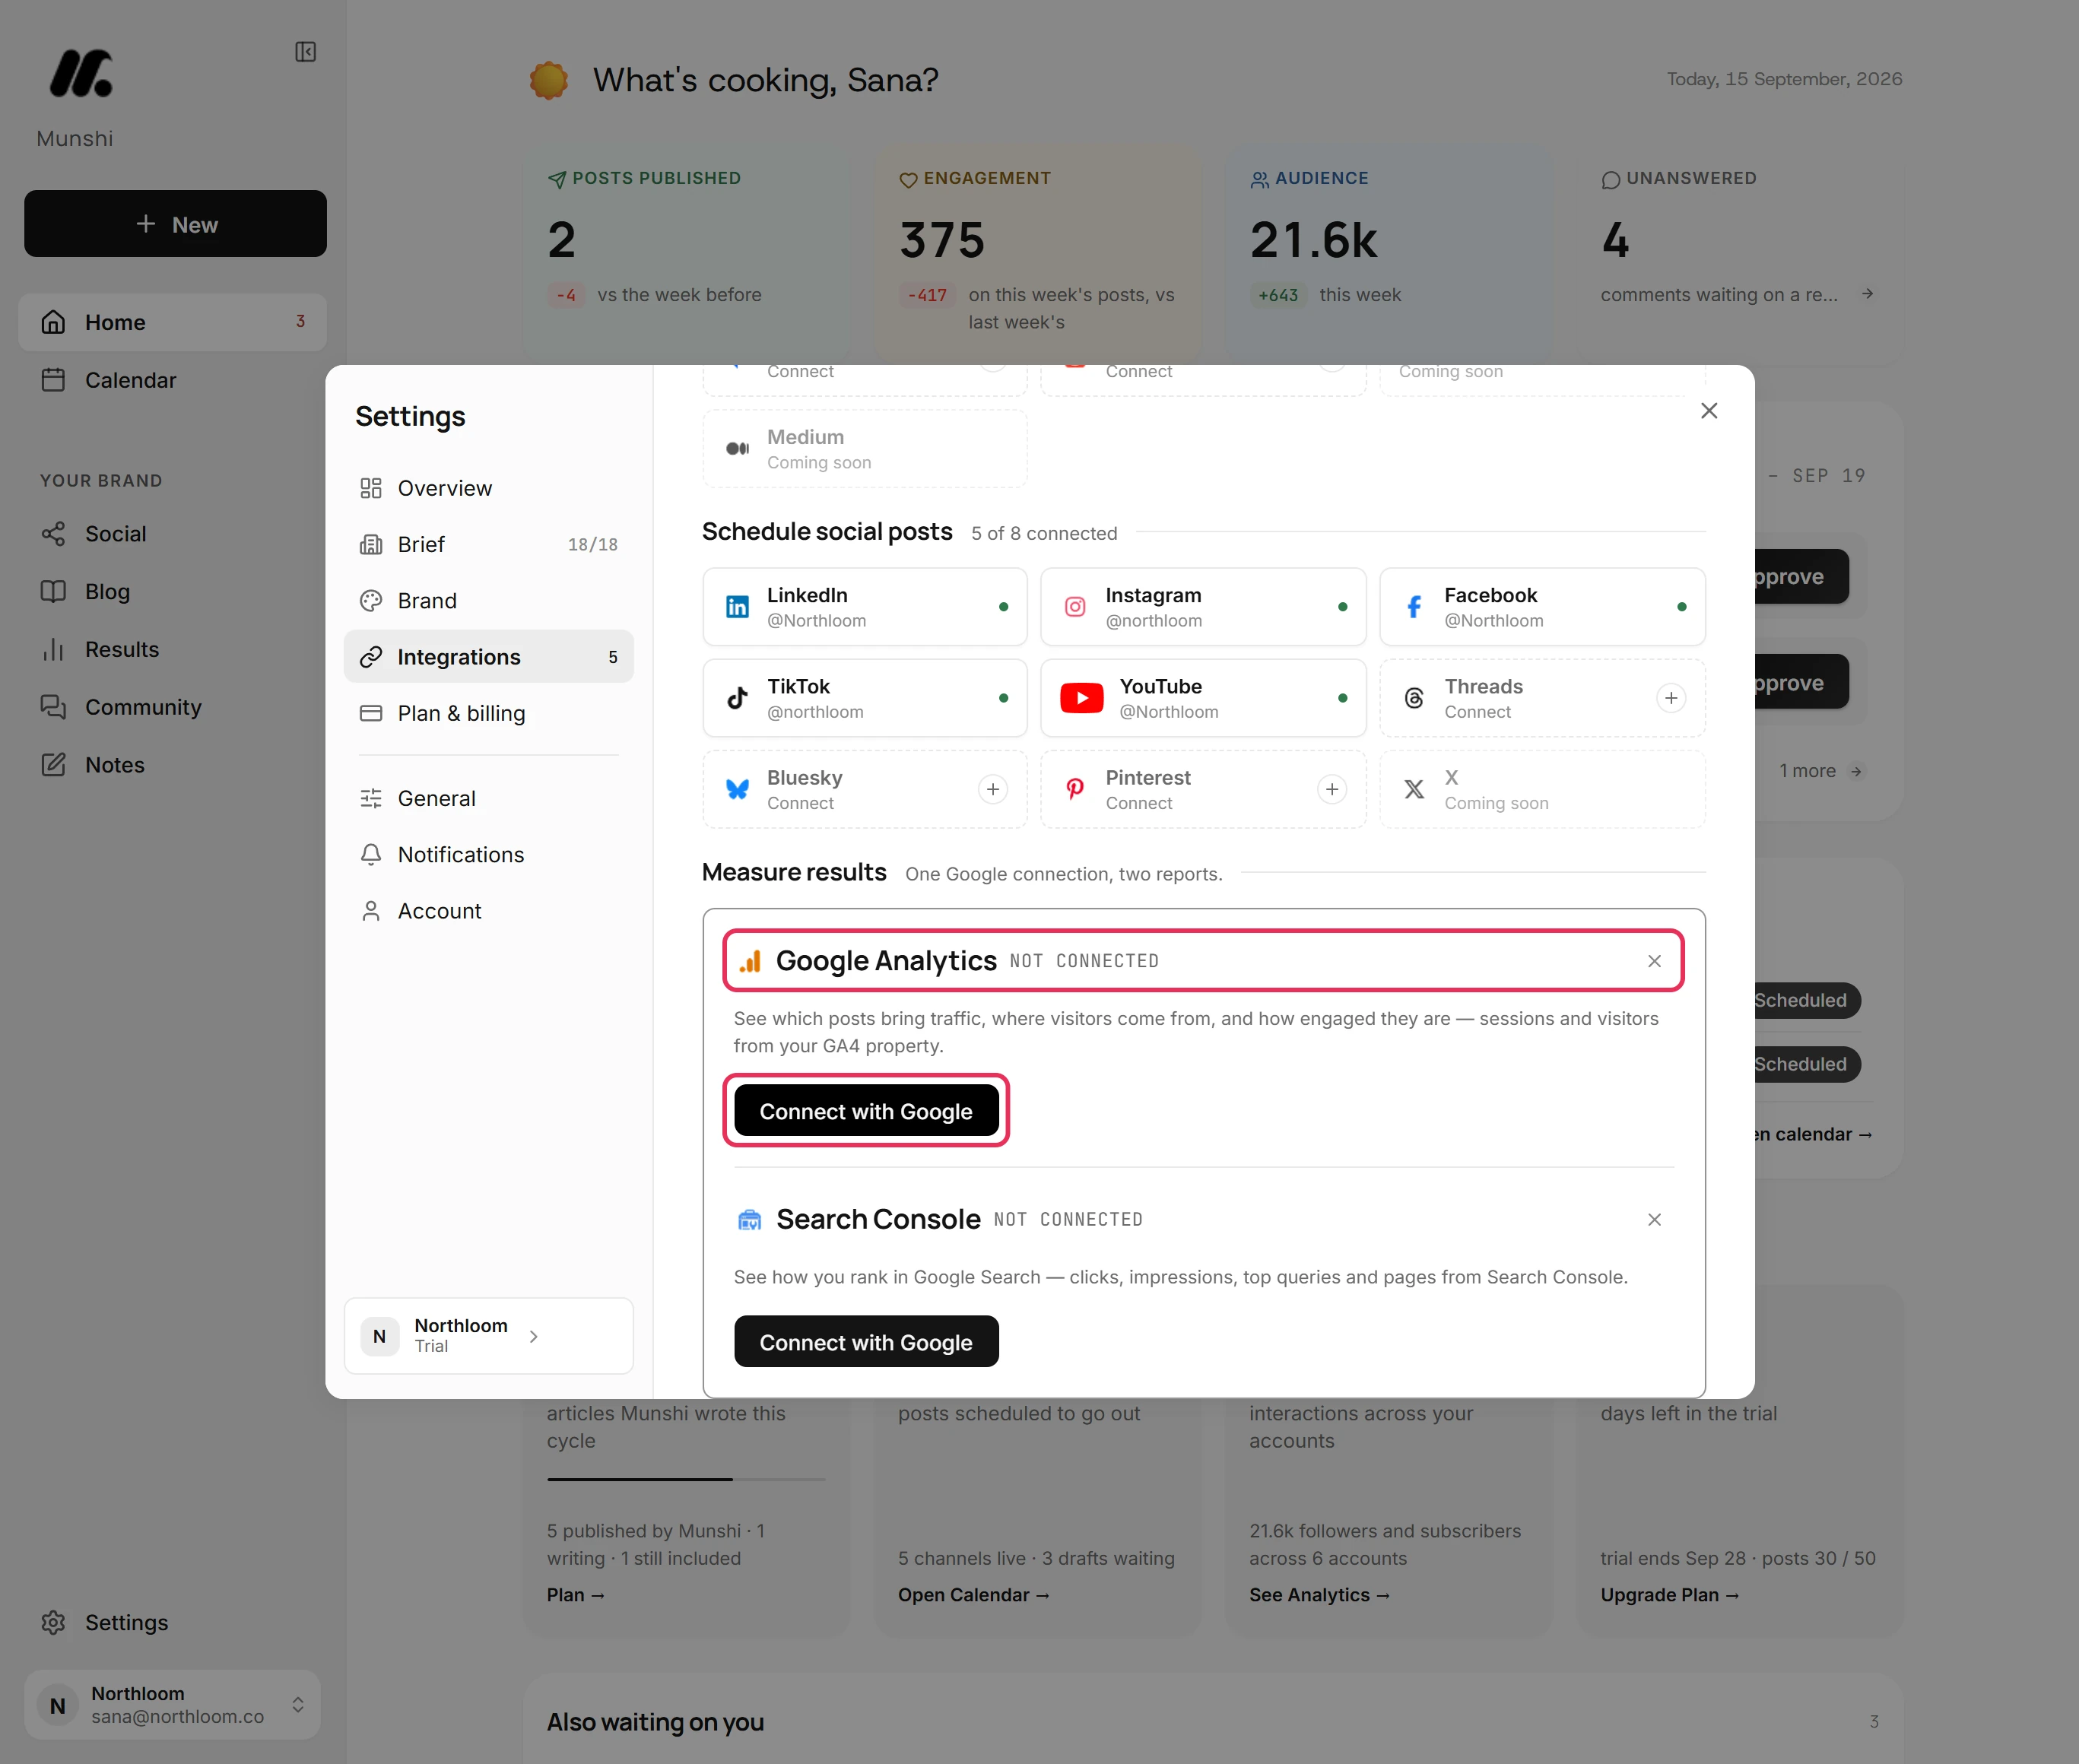Viewport: 2079px width, 1764px height.
Task: Click the Audience stat card
Action: (x=1389, y=256)
